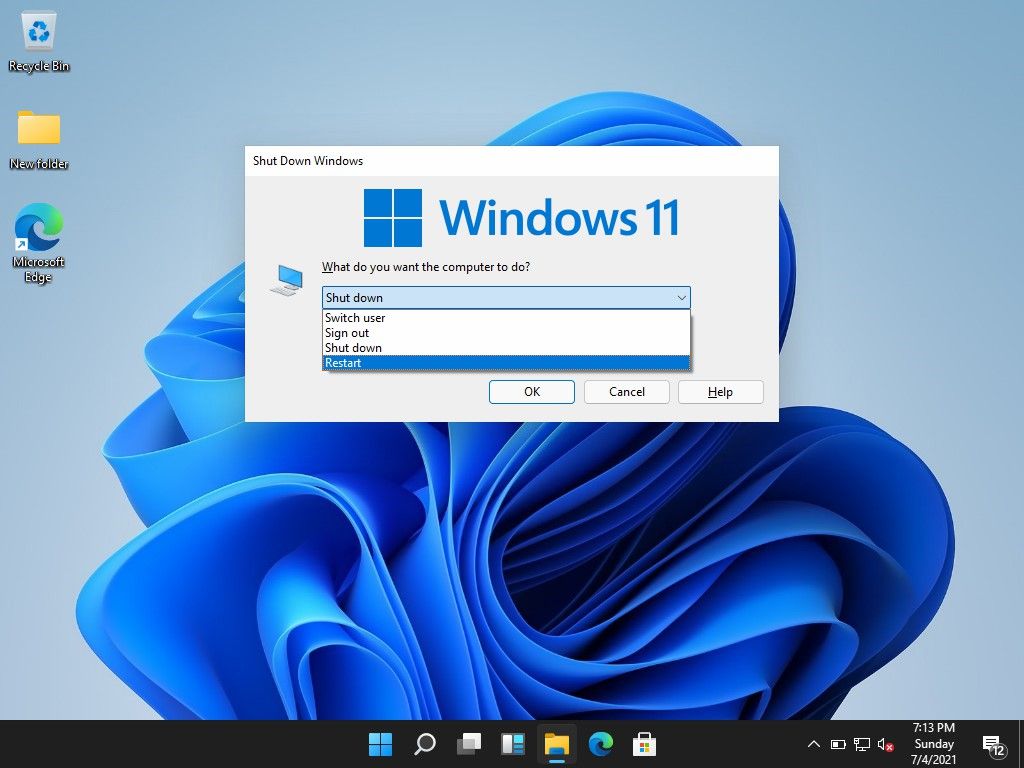The width and height of the screenshot is (1024, 768).
Task: Check the battery status icon
Action: tap(840, 744)
